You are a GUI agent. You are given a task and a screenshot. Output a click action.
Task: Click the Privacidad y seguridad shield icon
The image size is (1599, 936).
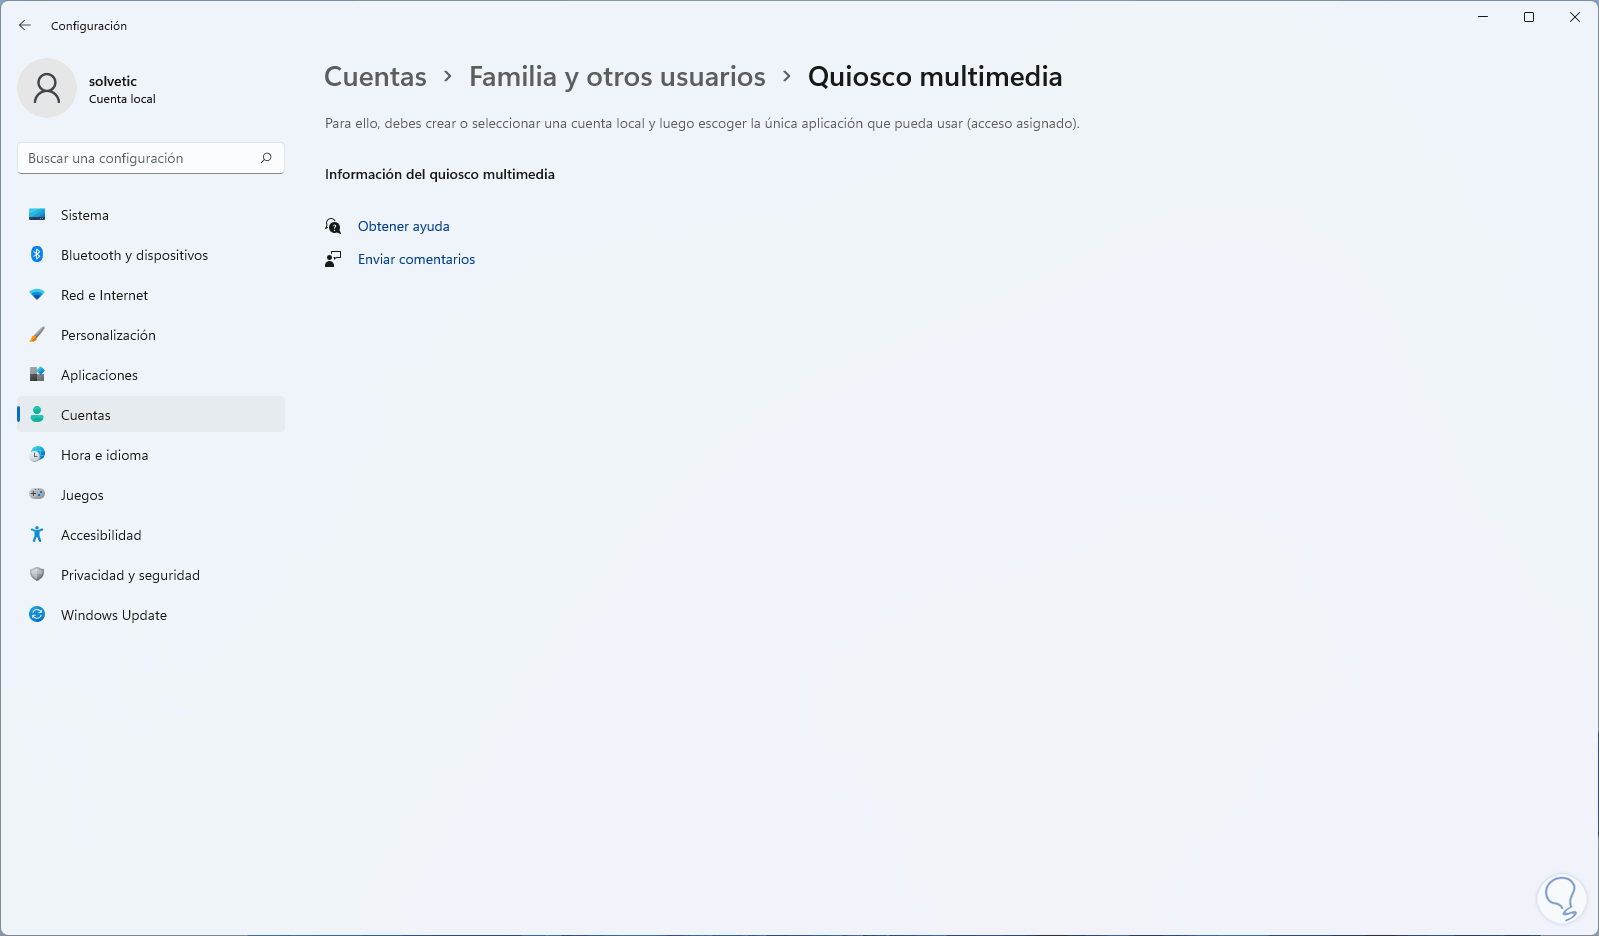click(x=37, y=575)
